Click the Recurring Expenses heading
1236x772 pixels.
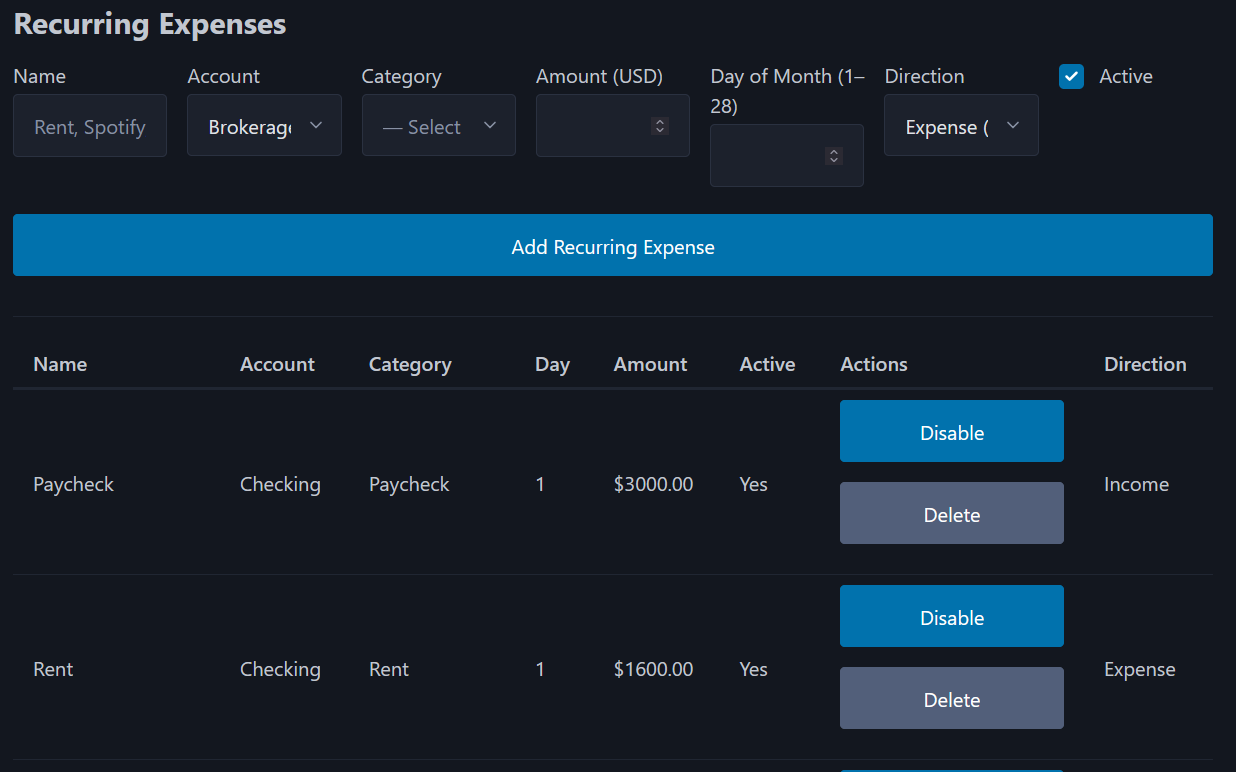point(149,23)
